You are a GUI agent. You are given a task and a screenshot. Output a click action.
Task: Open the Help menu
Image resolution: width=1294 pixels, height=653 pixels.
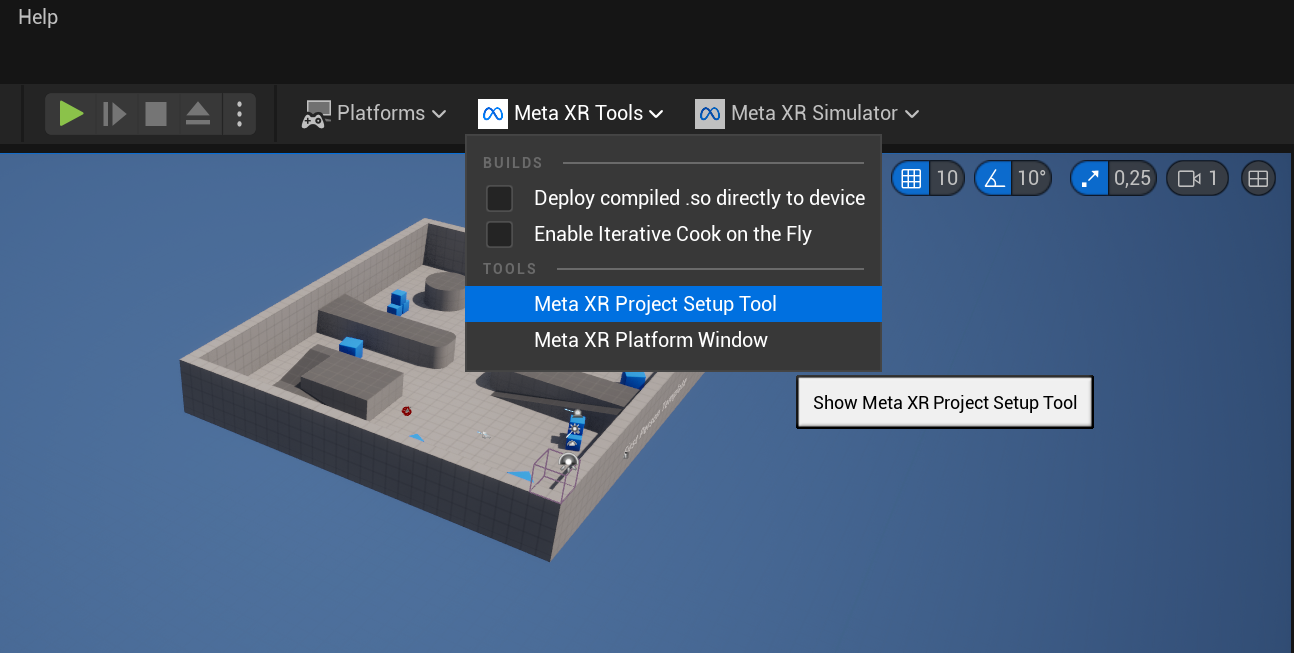point(37,16)
